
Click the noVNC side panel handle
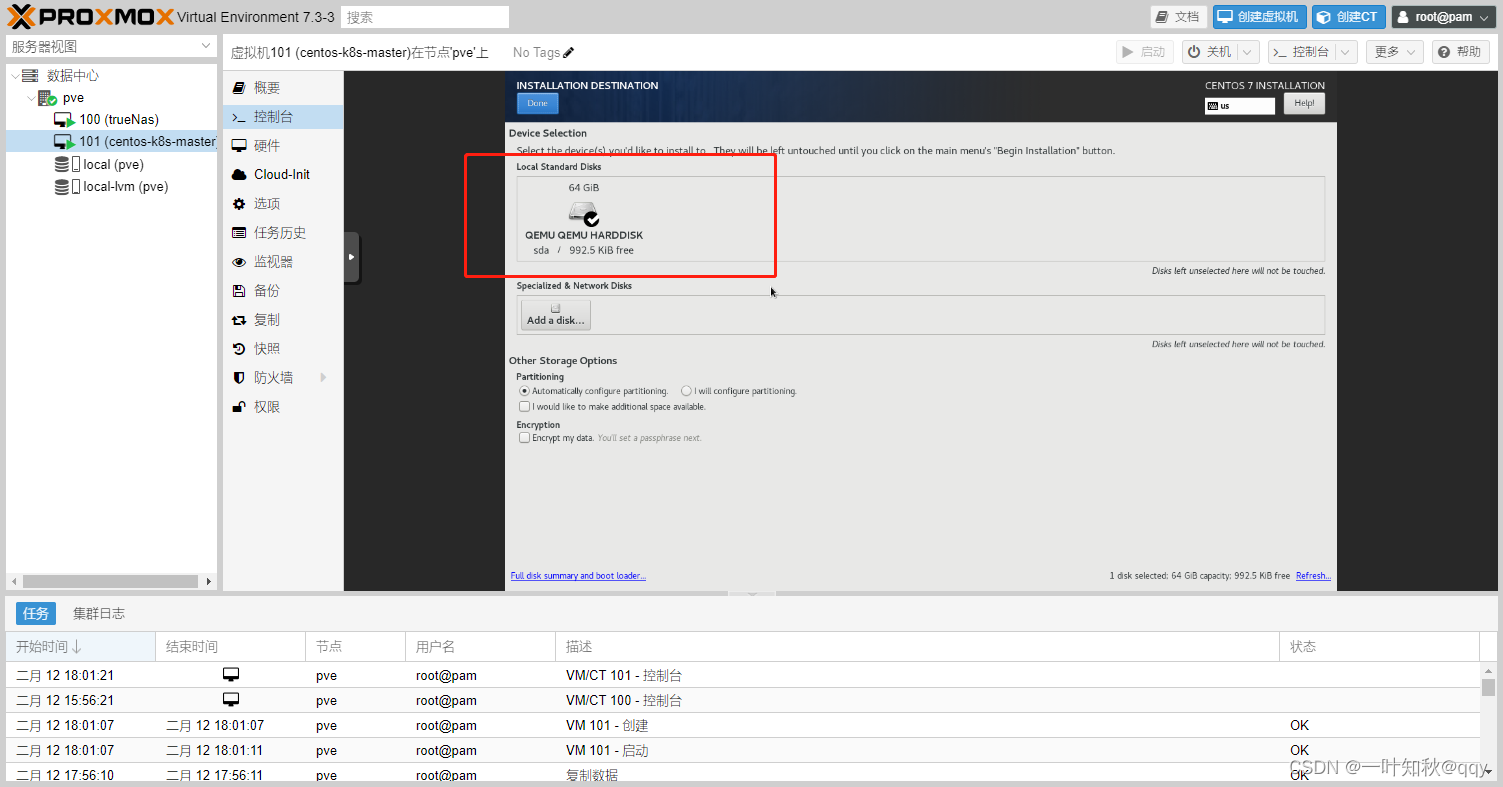click(x=351, y=257)
